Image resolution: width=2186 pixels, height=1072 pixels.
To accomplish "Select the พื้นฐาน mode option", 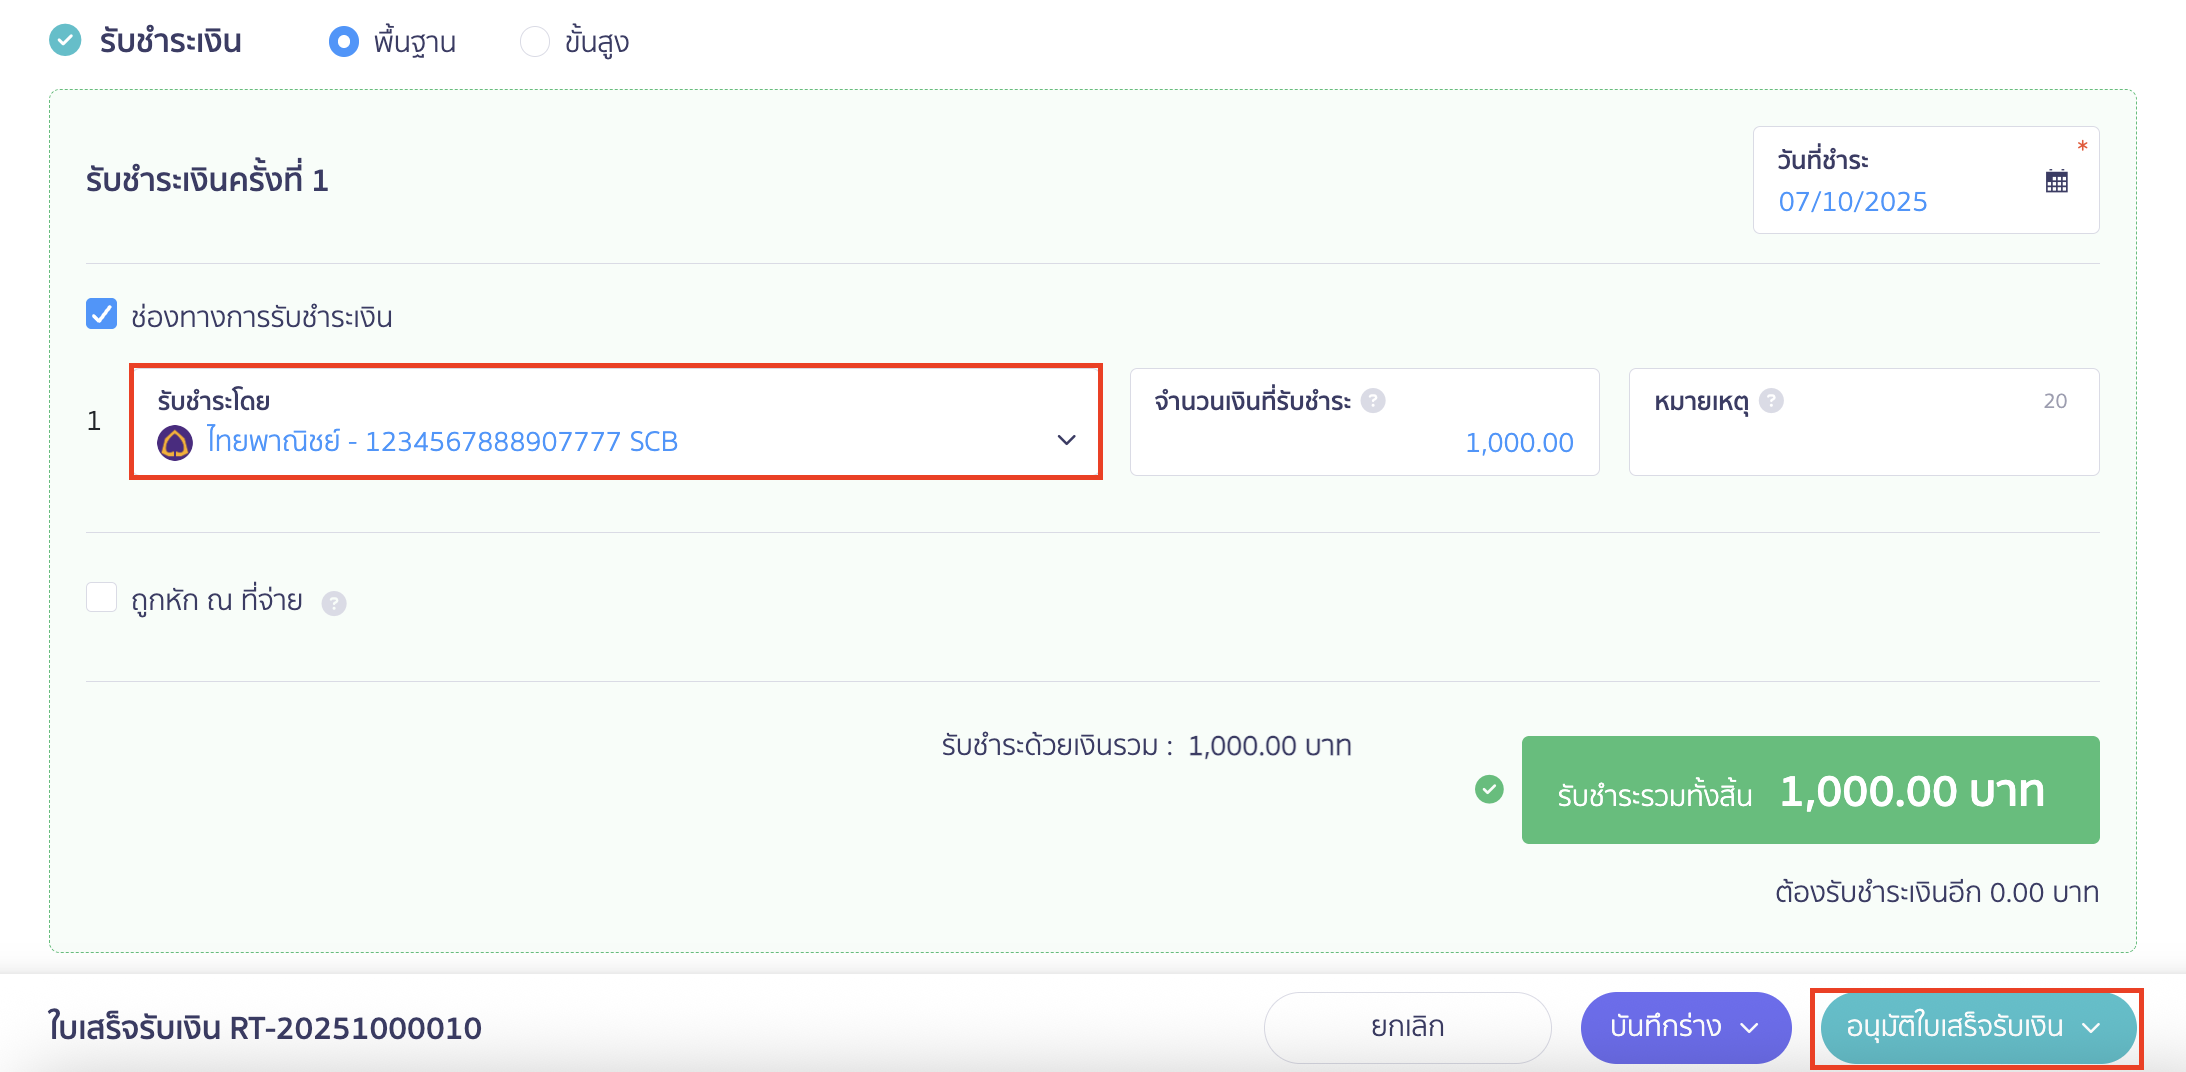I will [x=344, y=41].
